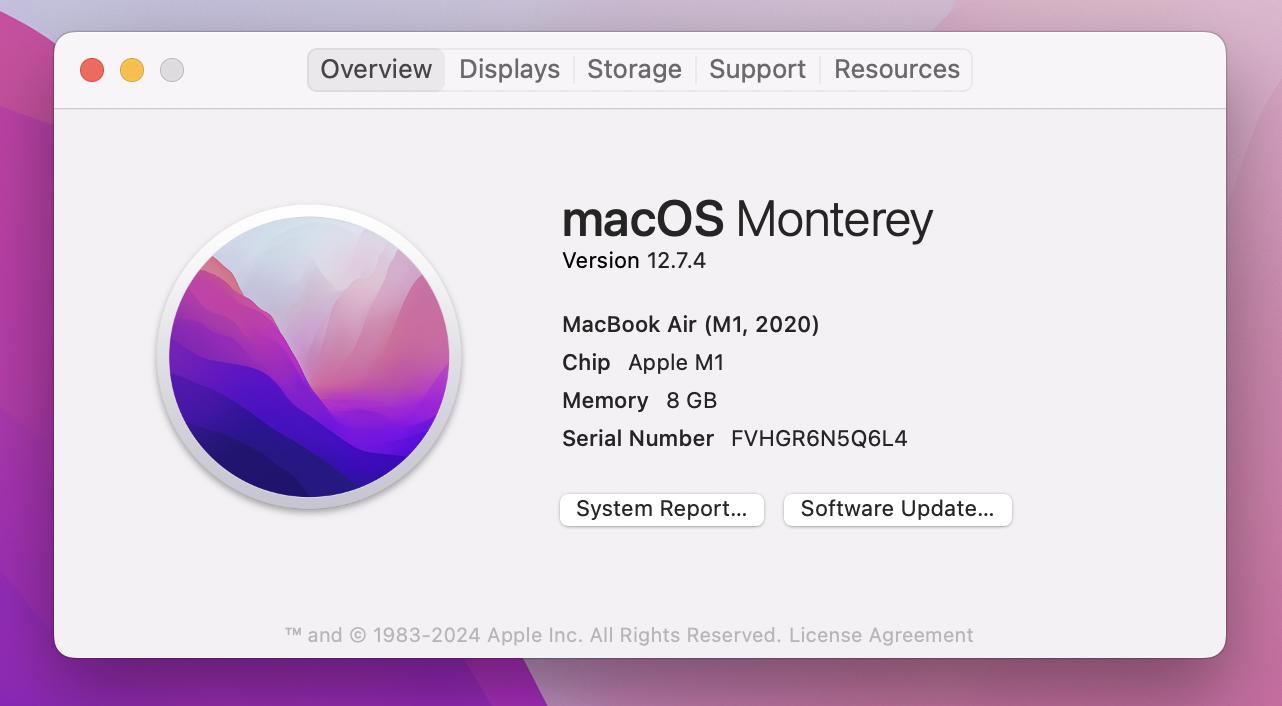Select the Storage tab
Image resolution: width=1282 pixels, height=706 pixels.
tap(634, 70)
